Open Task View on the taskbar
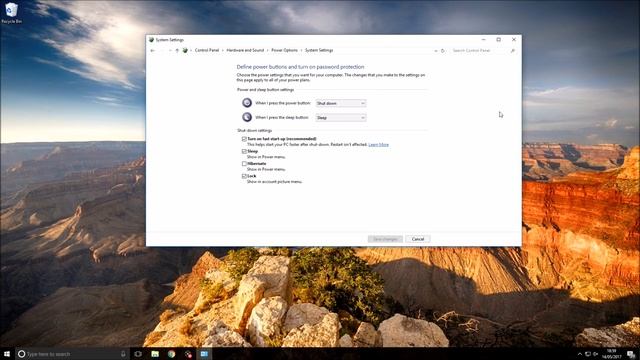 138,354
